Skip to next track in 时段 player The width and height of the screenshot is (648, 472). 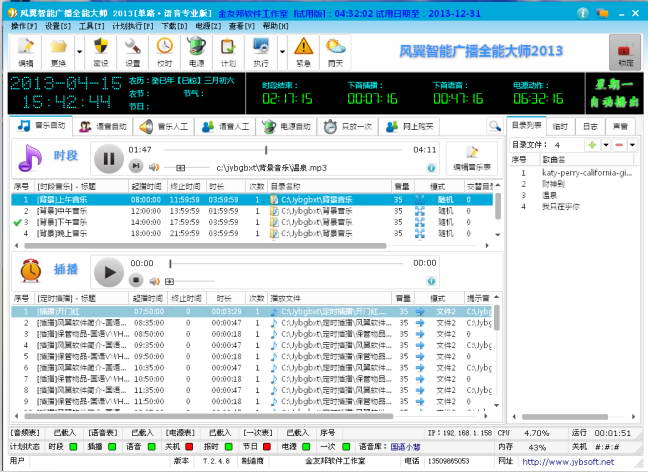coord(136,166)
